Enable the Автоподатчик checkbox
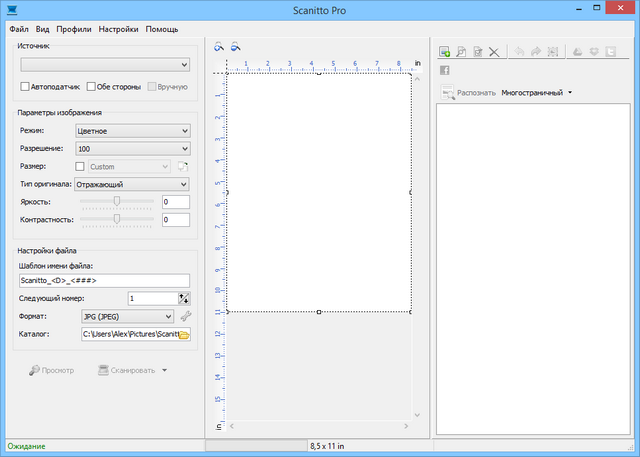This screenshot has height=457, width=640. (26, 87)
